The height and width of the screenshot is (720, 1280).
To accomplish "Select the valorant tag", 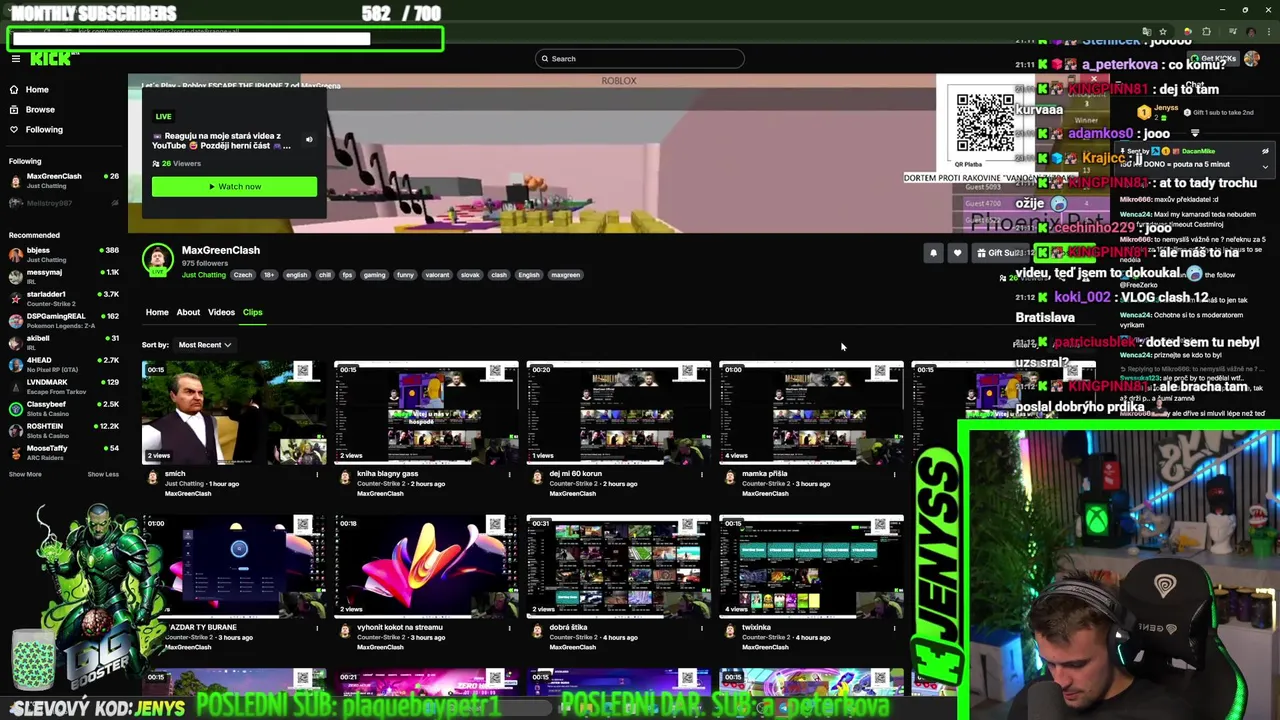I will (x=437, y=275).
